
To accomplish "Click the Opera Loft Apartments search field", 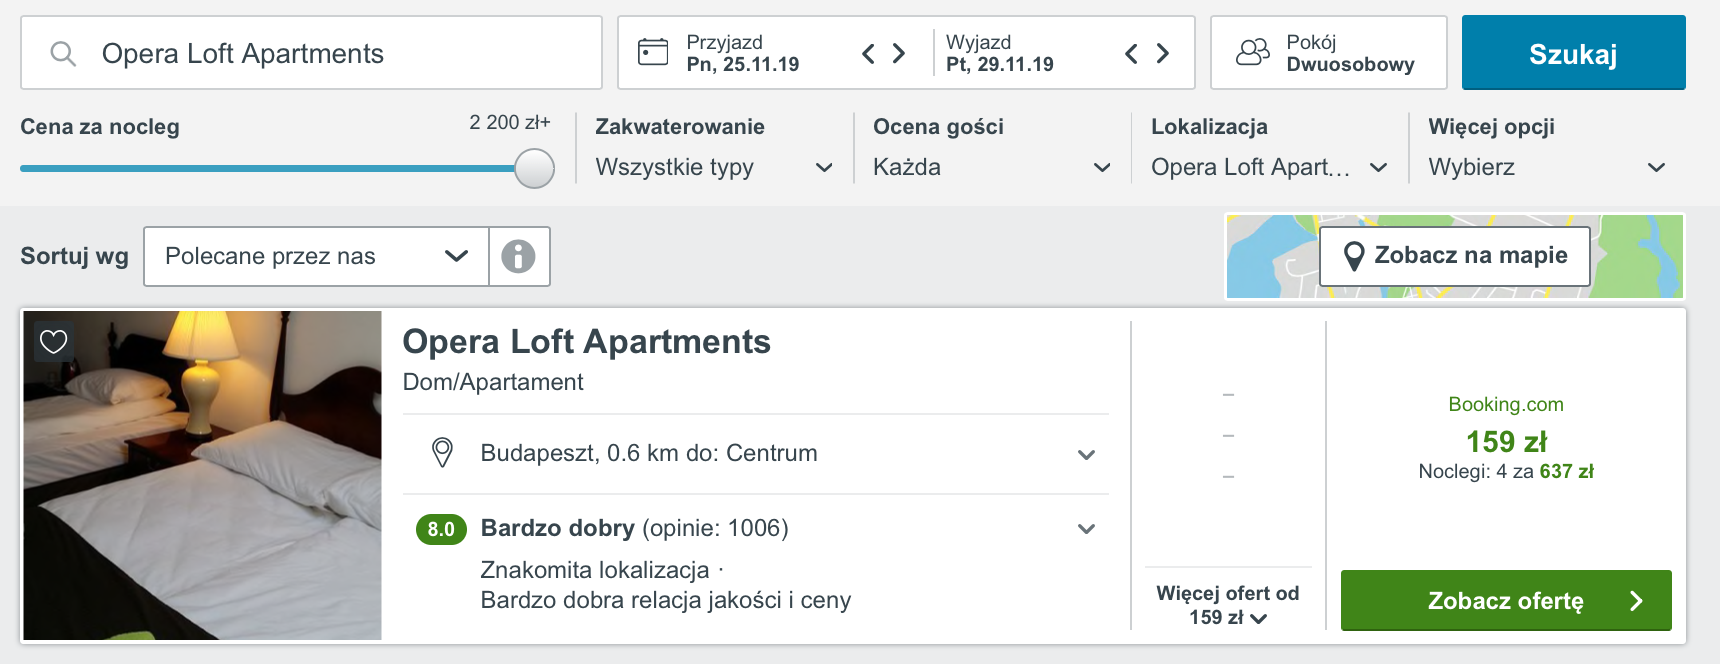I will [311, 53].
